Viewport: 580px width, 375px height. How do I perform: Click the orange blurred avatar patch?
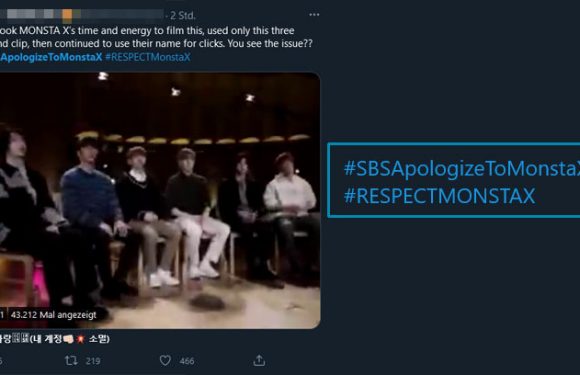click(x=67, y=16)
